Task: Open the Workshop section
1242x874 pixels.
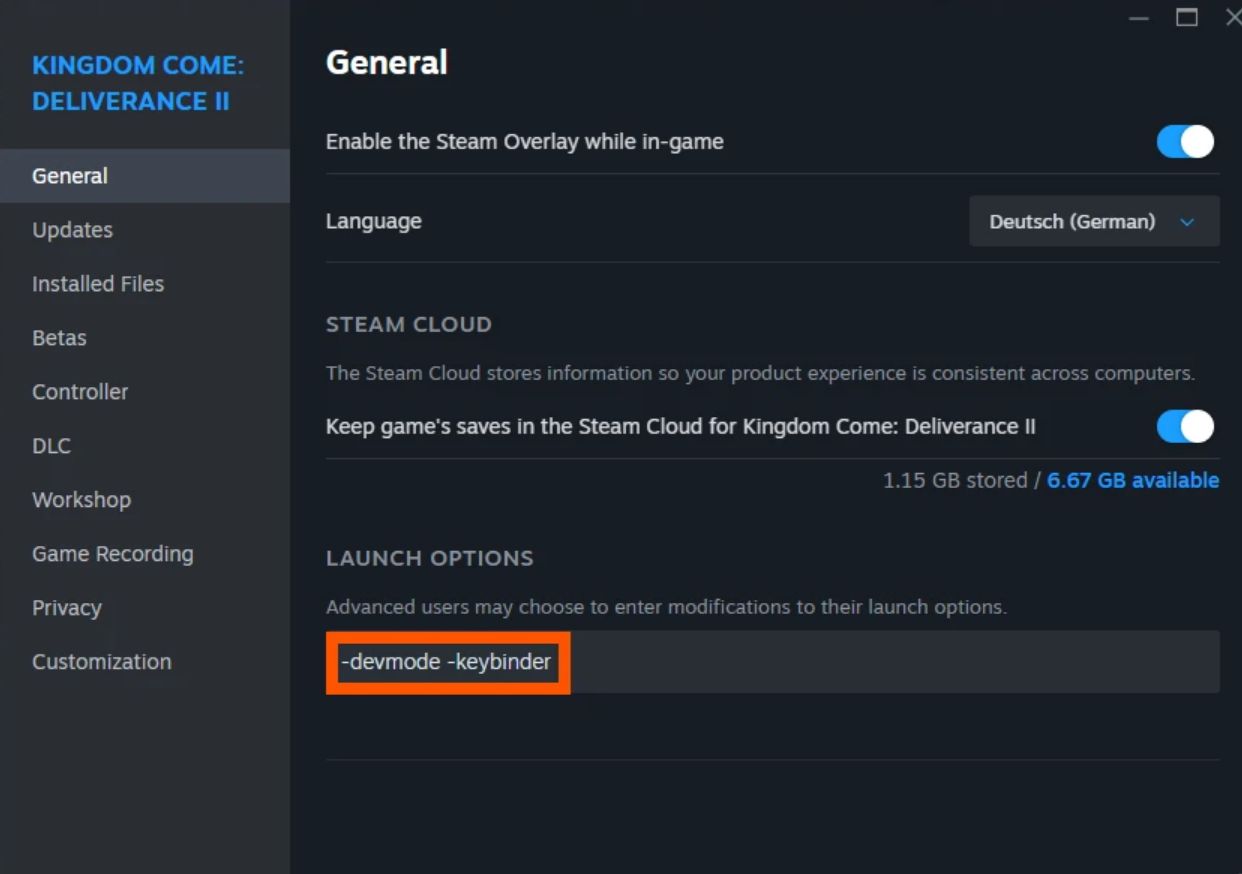Action: (x=82, y=500)
